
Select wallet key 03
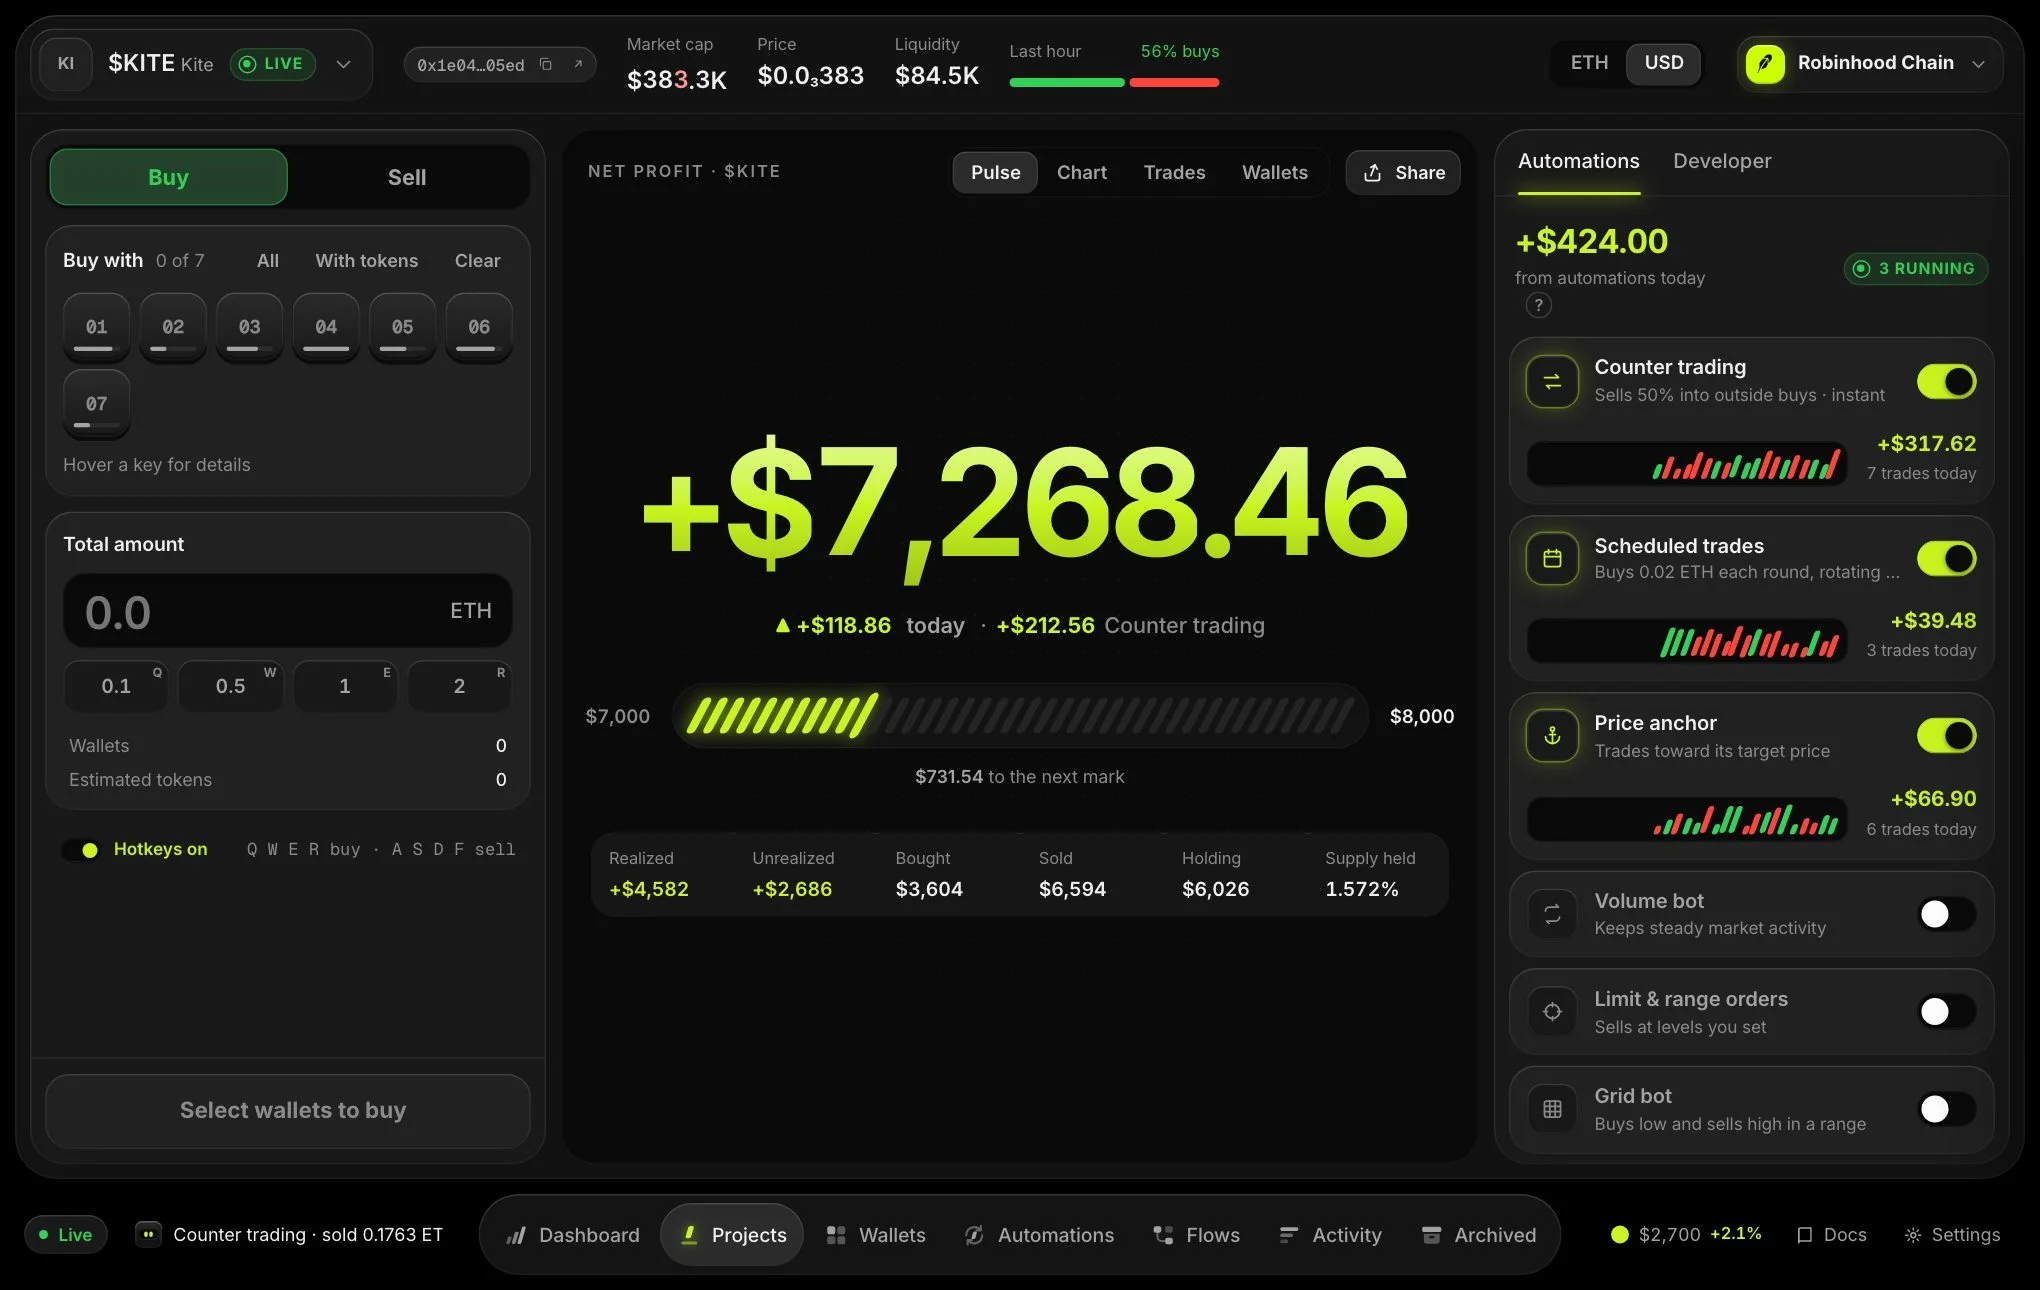[x=249, y=327]
